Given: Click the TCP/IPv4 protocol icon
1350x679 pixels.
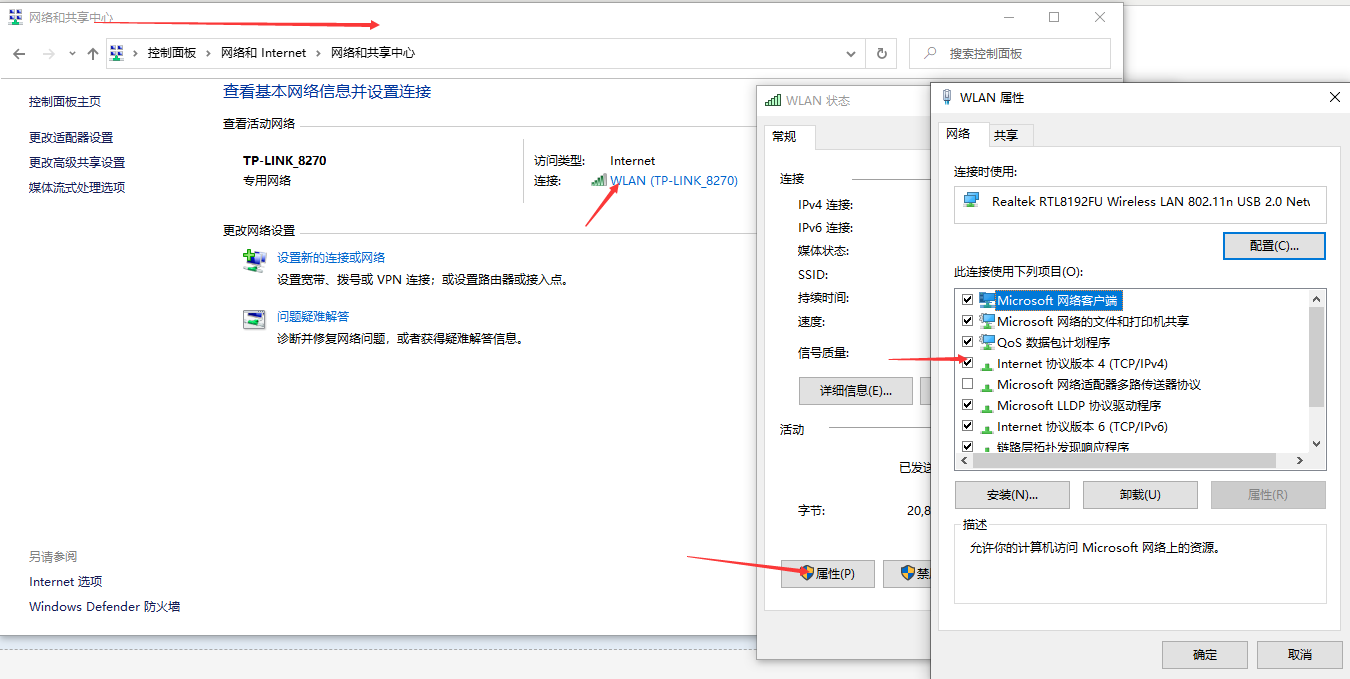Looking at the screenshot, I should 987,365.
